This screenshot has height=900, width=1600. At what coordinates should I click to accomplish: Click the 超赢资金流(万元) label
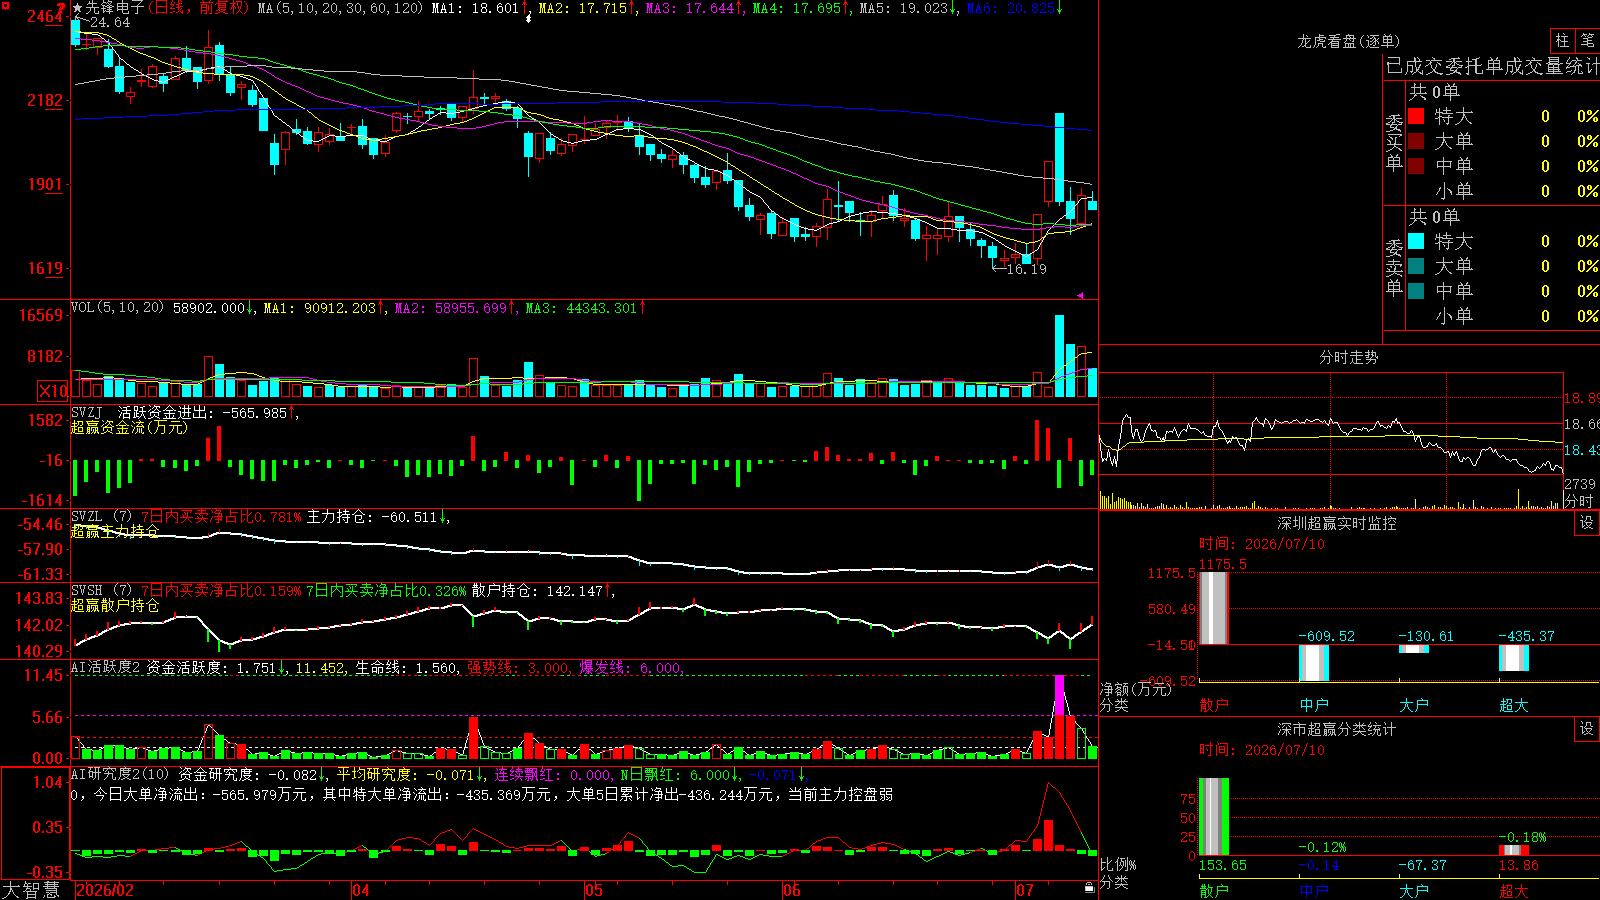point(129,427)
